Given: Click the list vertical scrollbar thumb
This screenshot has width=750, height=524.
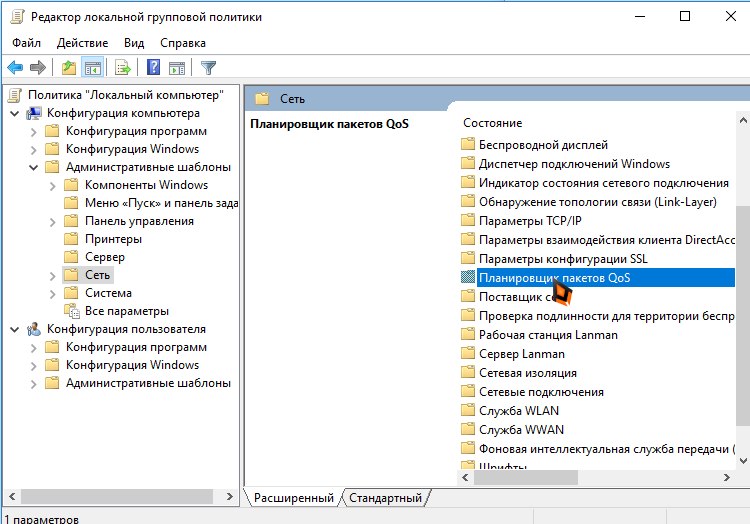Looking at the screenshot, I should [x=743, y=315].
